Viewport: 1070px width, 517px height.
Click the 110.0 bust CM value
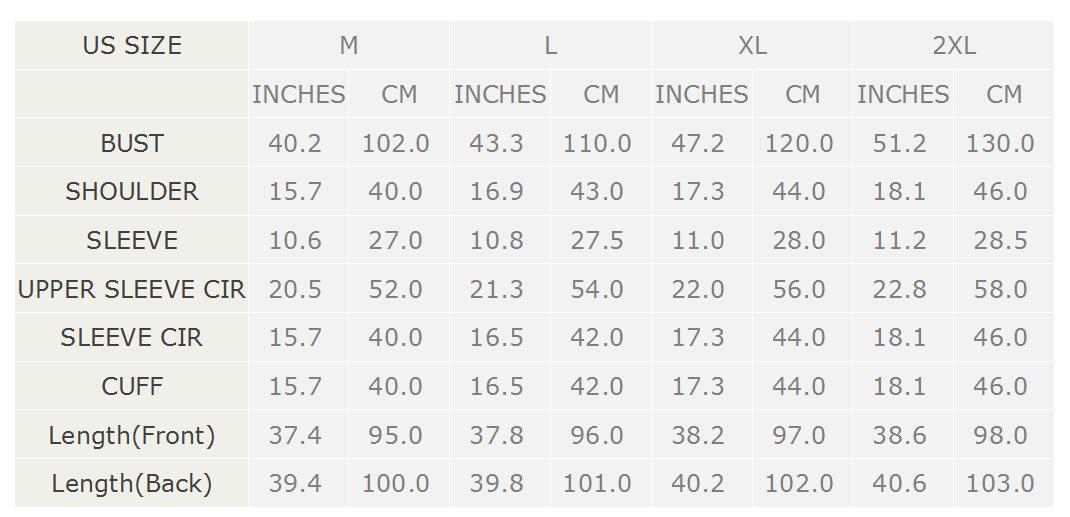pos(597,143)
